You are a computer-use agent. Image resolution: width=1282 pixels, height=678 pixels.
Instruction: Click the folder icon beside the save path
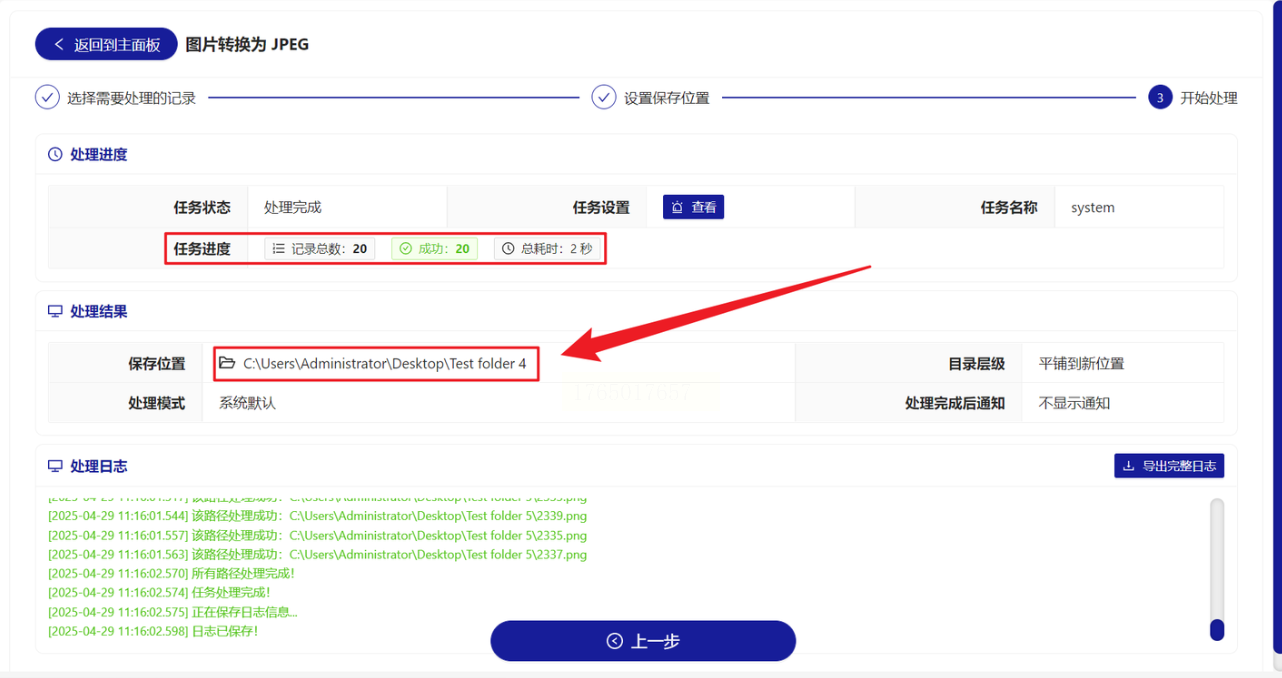click(227, 364)
